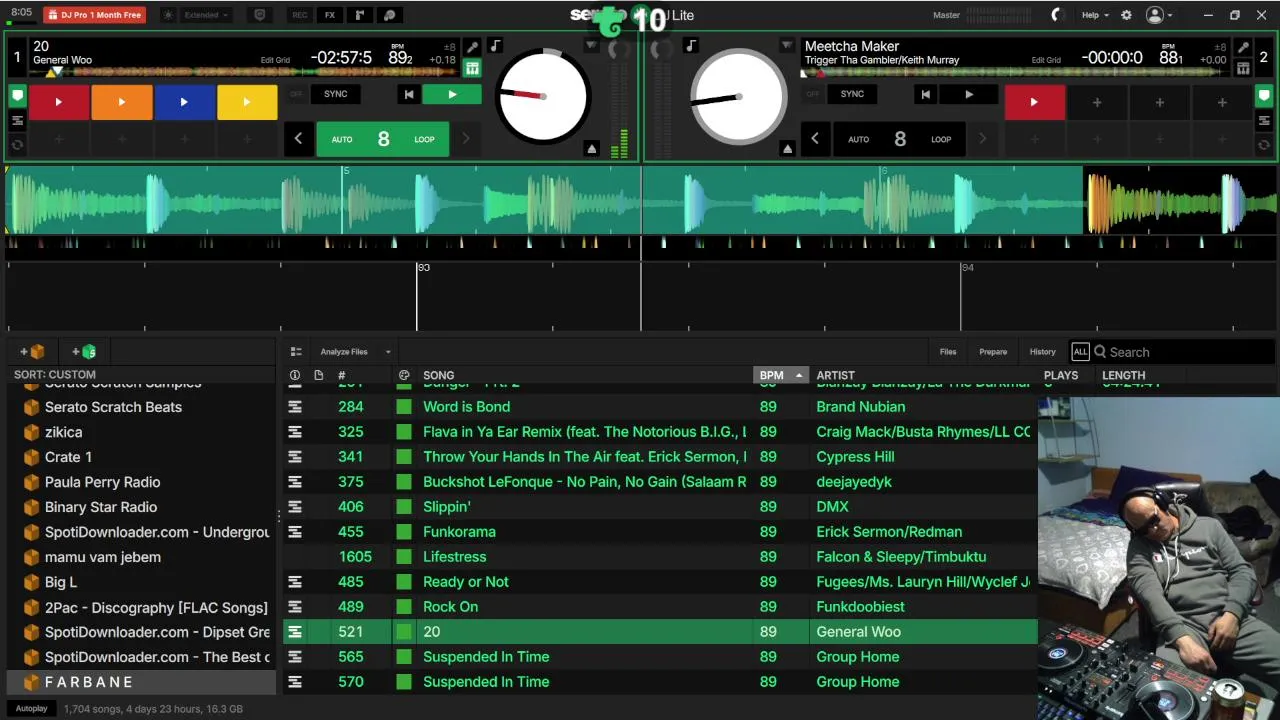Toggle SYNC on deck 2
The width and height of the screenshot is (1280, 720).
(x=852, y=94)
